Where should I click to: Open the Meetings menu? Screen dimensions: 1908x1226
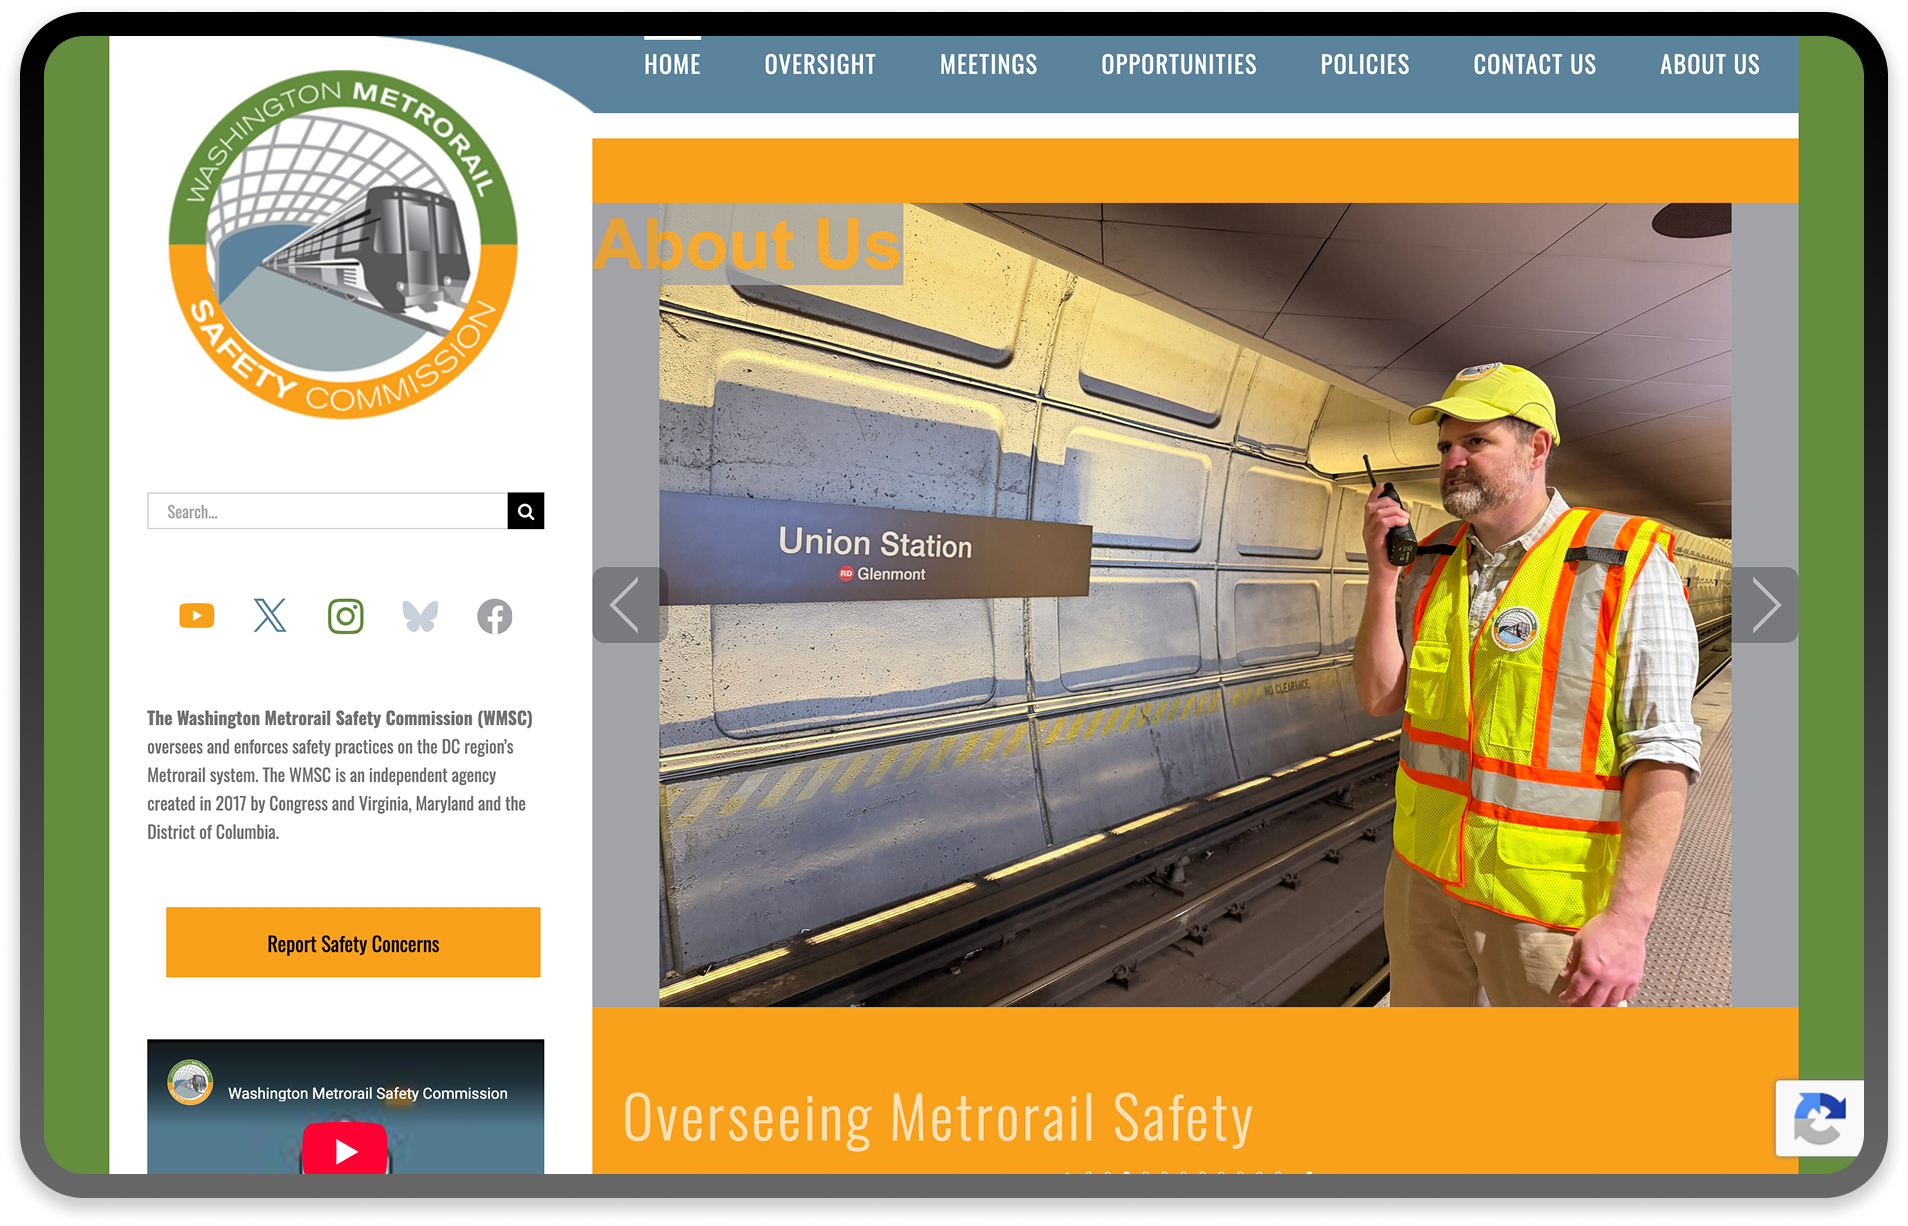click(x=988, y=65)
